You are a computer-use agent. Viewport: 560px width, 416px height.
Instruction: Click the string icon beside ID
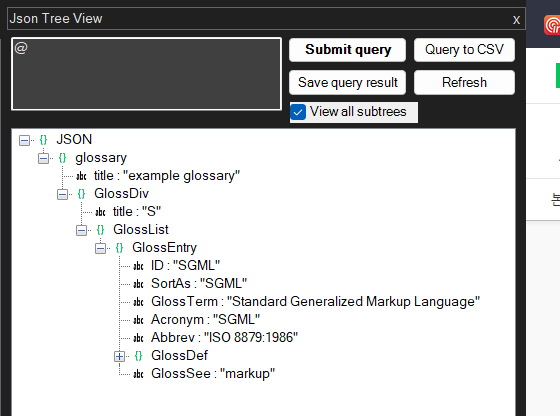point(138,266)
